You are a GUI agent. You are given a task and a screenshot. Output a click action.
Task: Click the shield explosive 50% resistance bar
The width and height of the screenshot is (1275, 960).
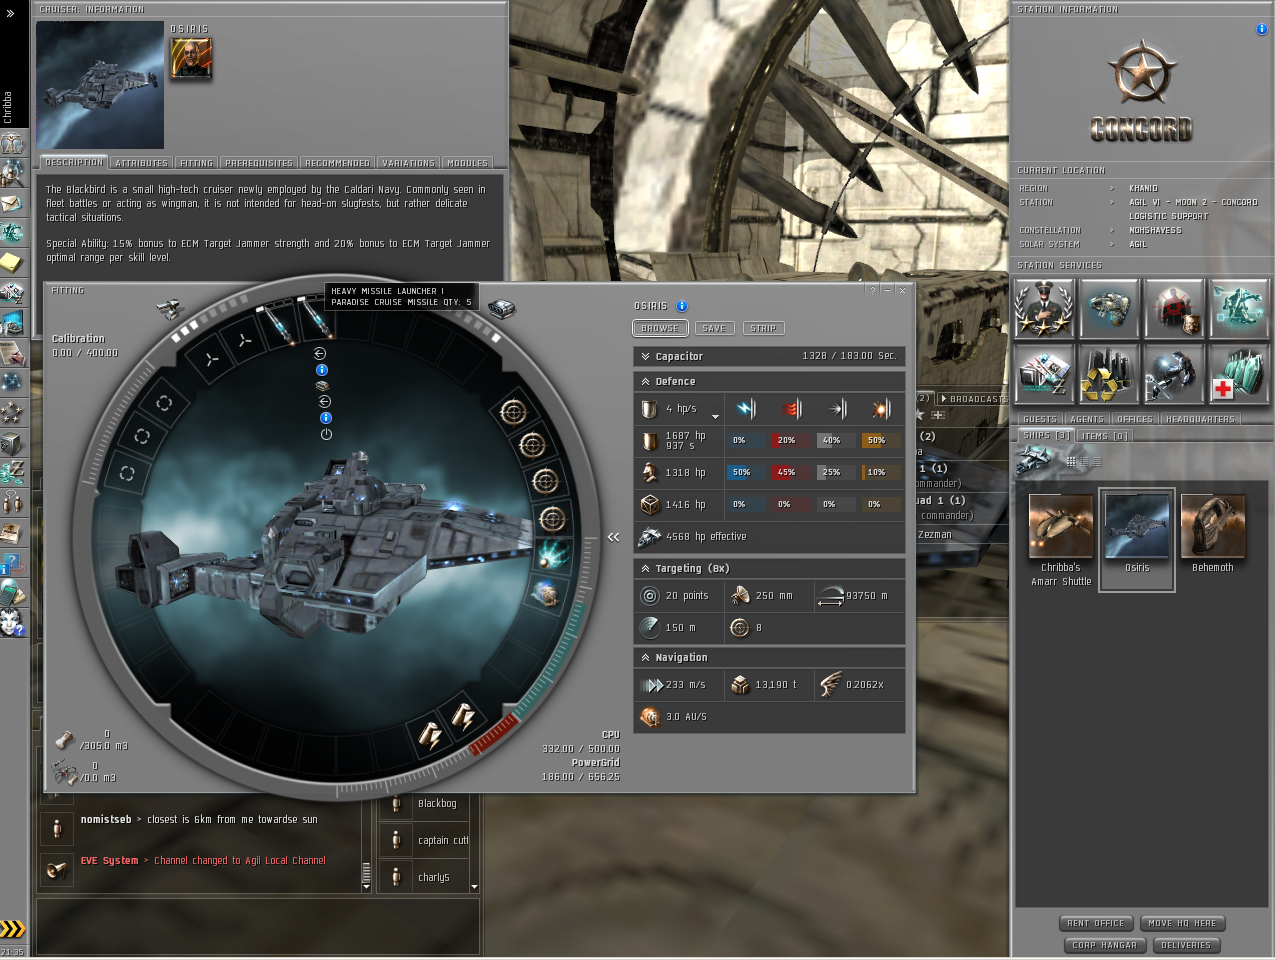pyautogui.click(x=881, y=440)
